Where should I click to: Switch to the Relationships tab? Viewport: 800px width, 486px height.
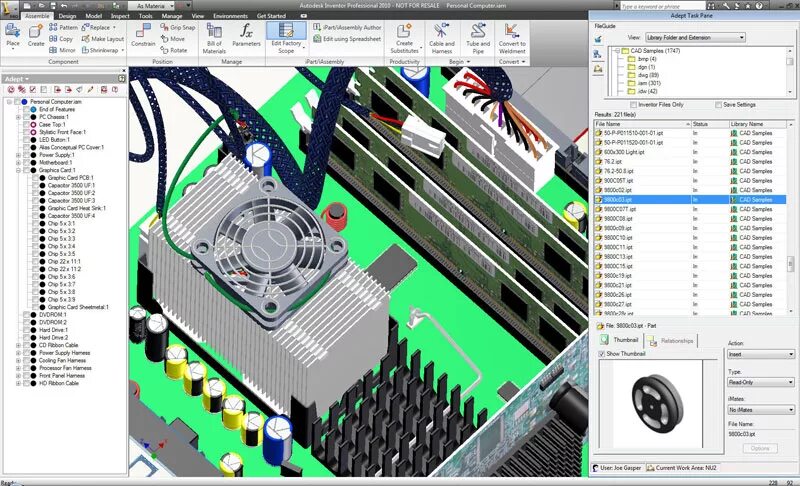(671, 340)
